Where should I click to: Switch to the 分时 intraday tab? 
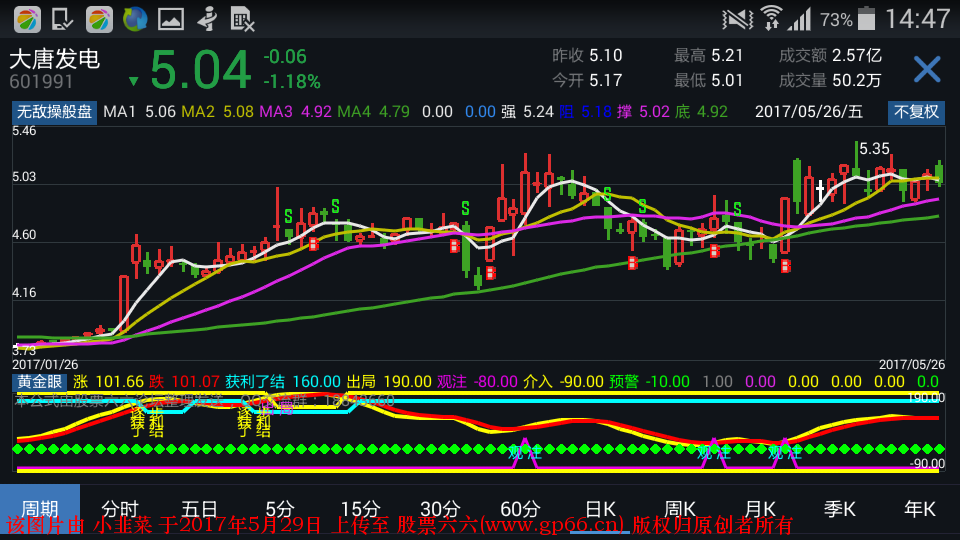click(120, 508)
